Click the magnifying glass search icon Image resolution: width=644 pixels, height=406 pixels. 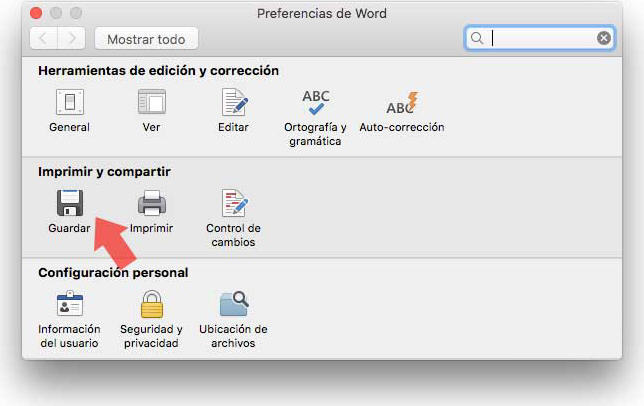(477, 38)
